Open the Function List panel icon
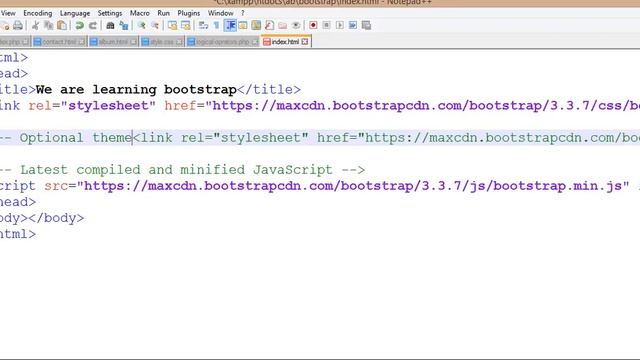640x360 pixels. [x=269, y=25]
